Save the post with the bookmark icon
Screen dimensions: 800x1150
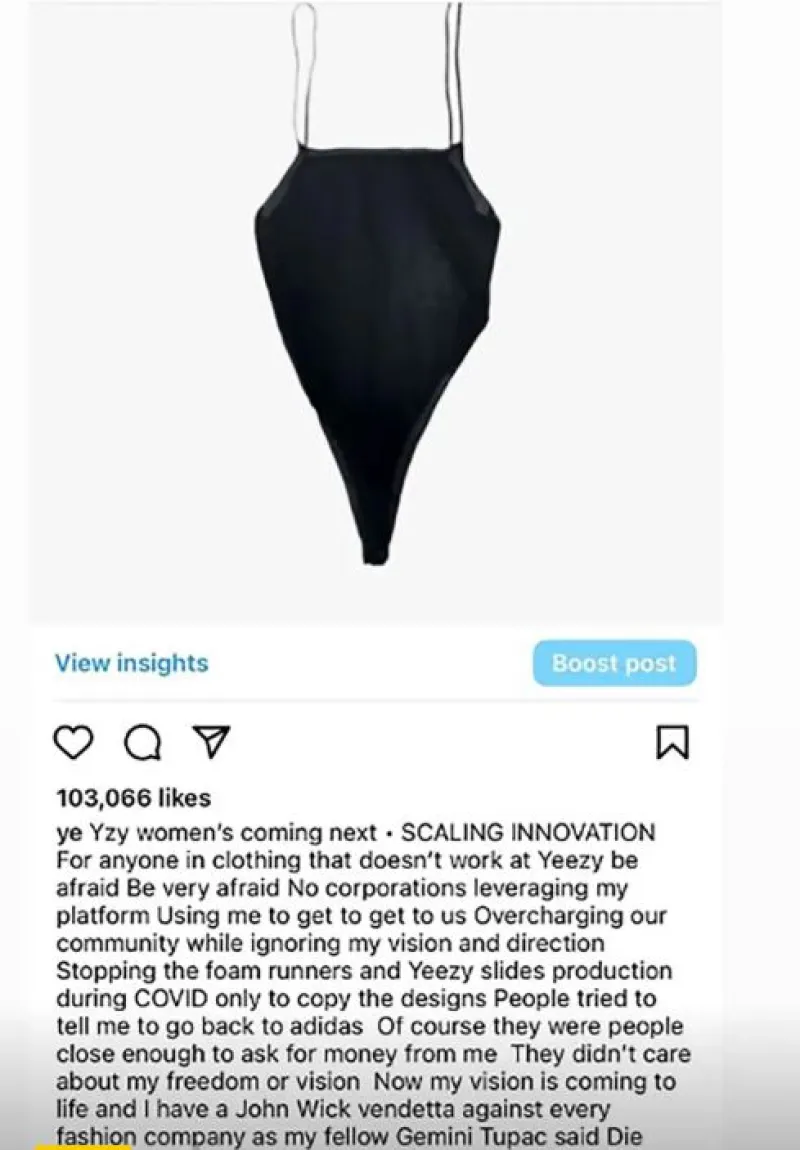click(672, 741)
